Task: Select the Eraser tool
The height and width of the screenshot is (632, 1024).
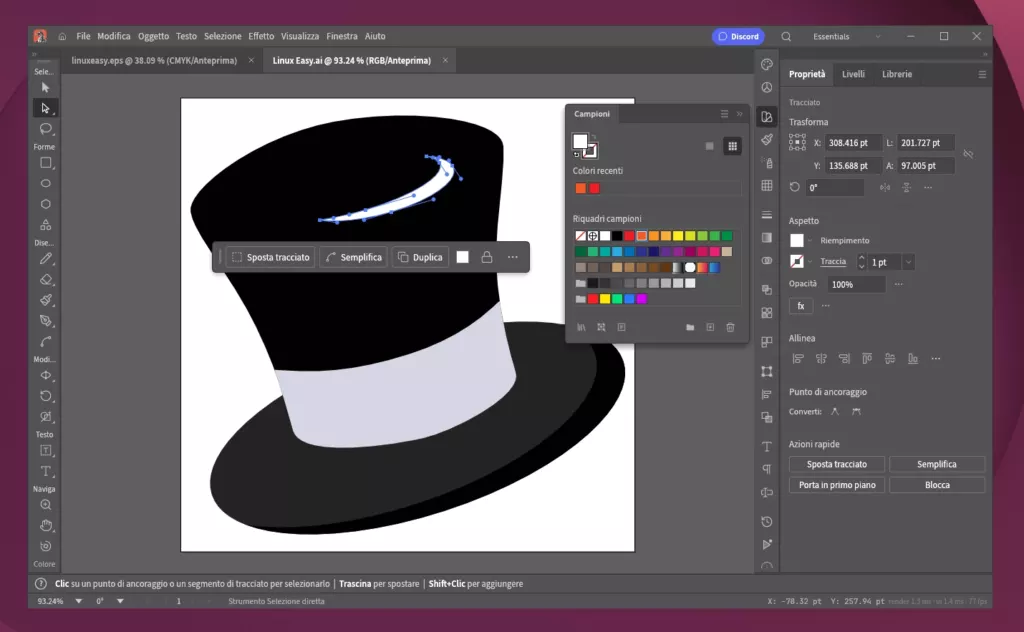Action: coord(45,280)
